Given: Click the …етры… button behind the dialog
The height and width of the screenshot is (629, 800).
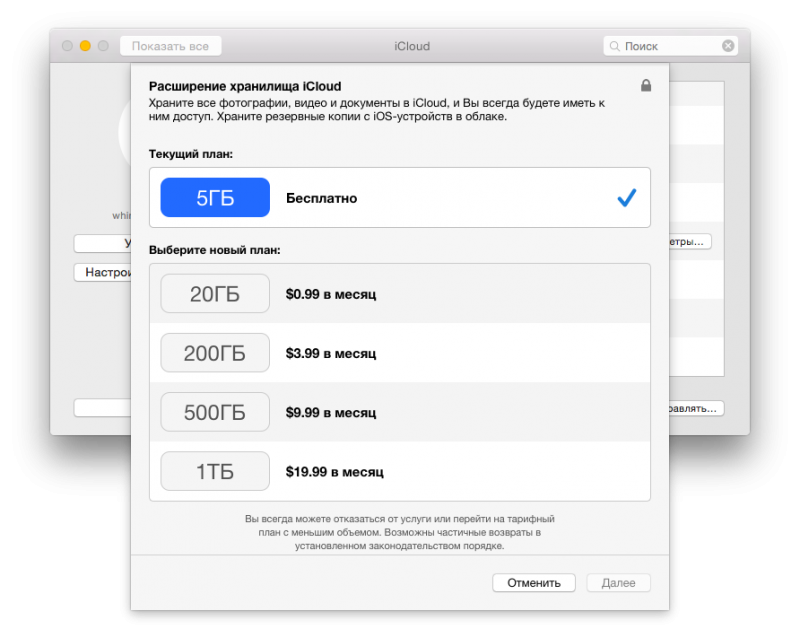Looking at the screenshot, I should pyautogui.click(x=690, y=241).
